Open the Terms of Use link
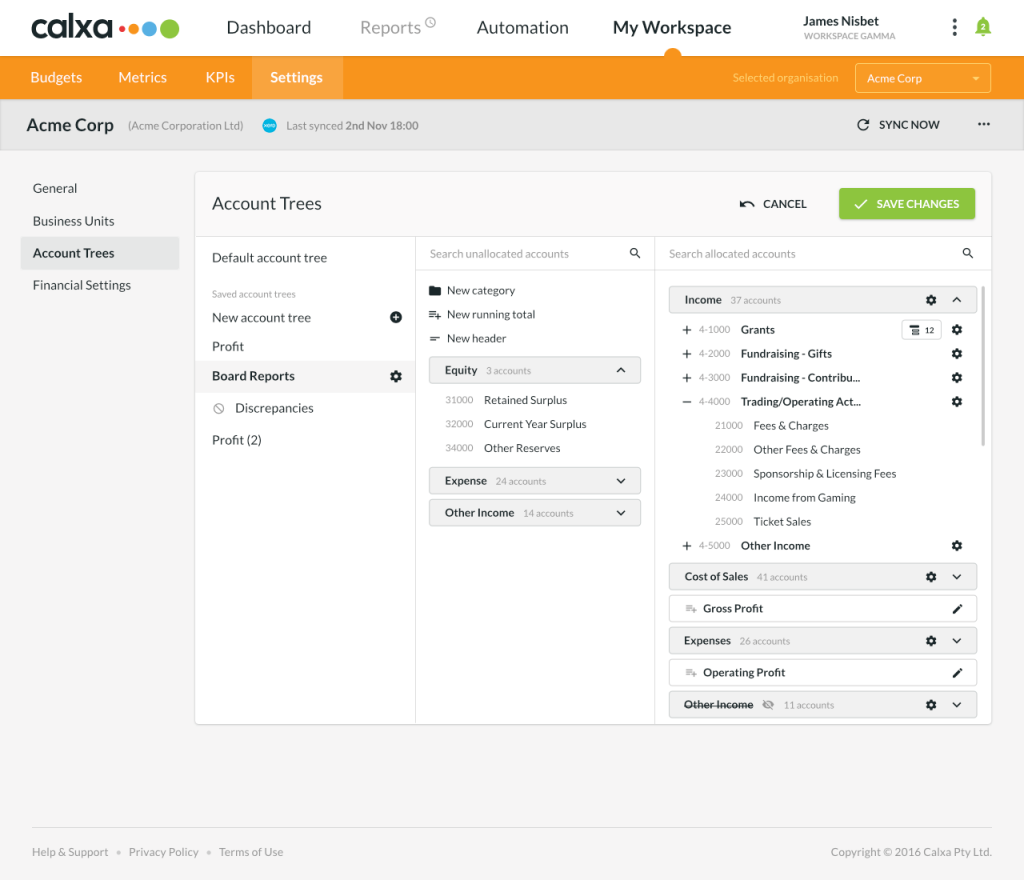This screenshot has height=880, width=1024. [251, 852]
